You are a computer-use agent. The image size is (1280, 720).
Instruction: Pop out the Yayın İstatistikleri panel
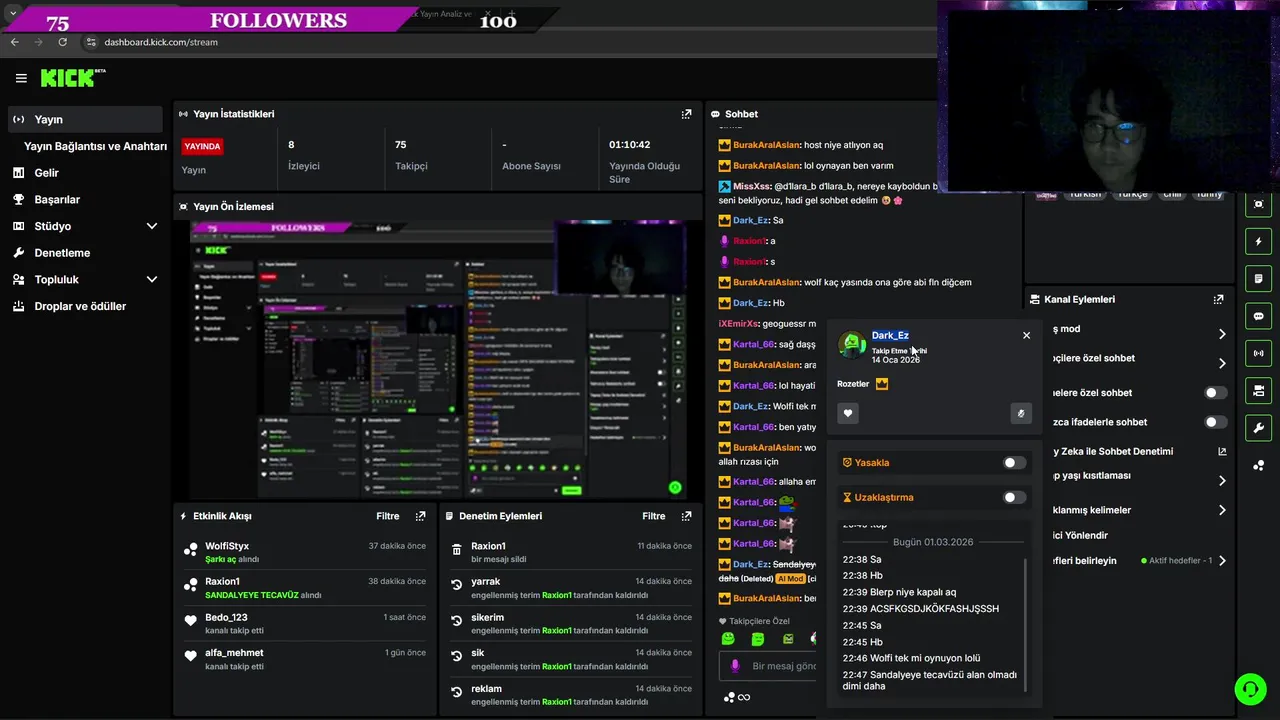pos(686,114)
